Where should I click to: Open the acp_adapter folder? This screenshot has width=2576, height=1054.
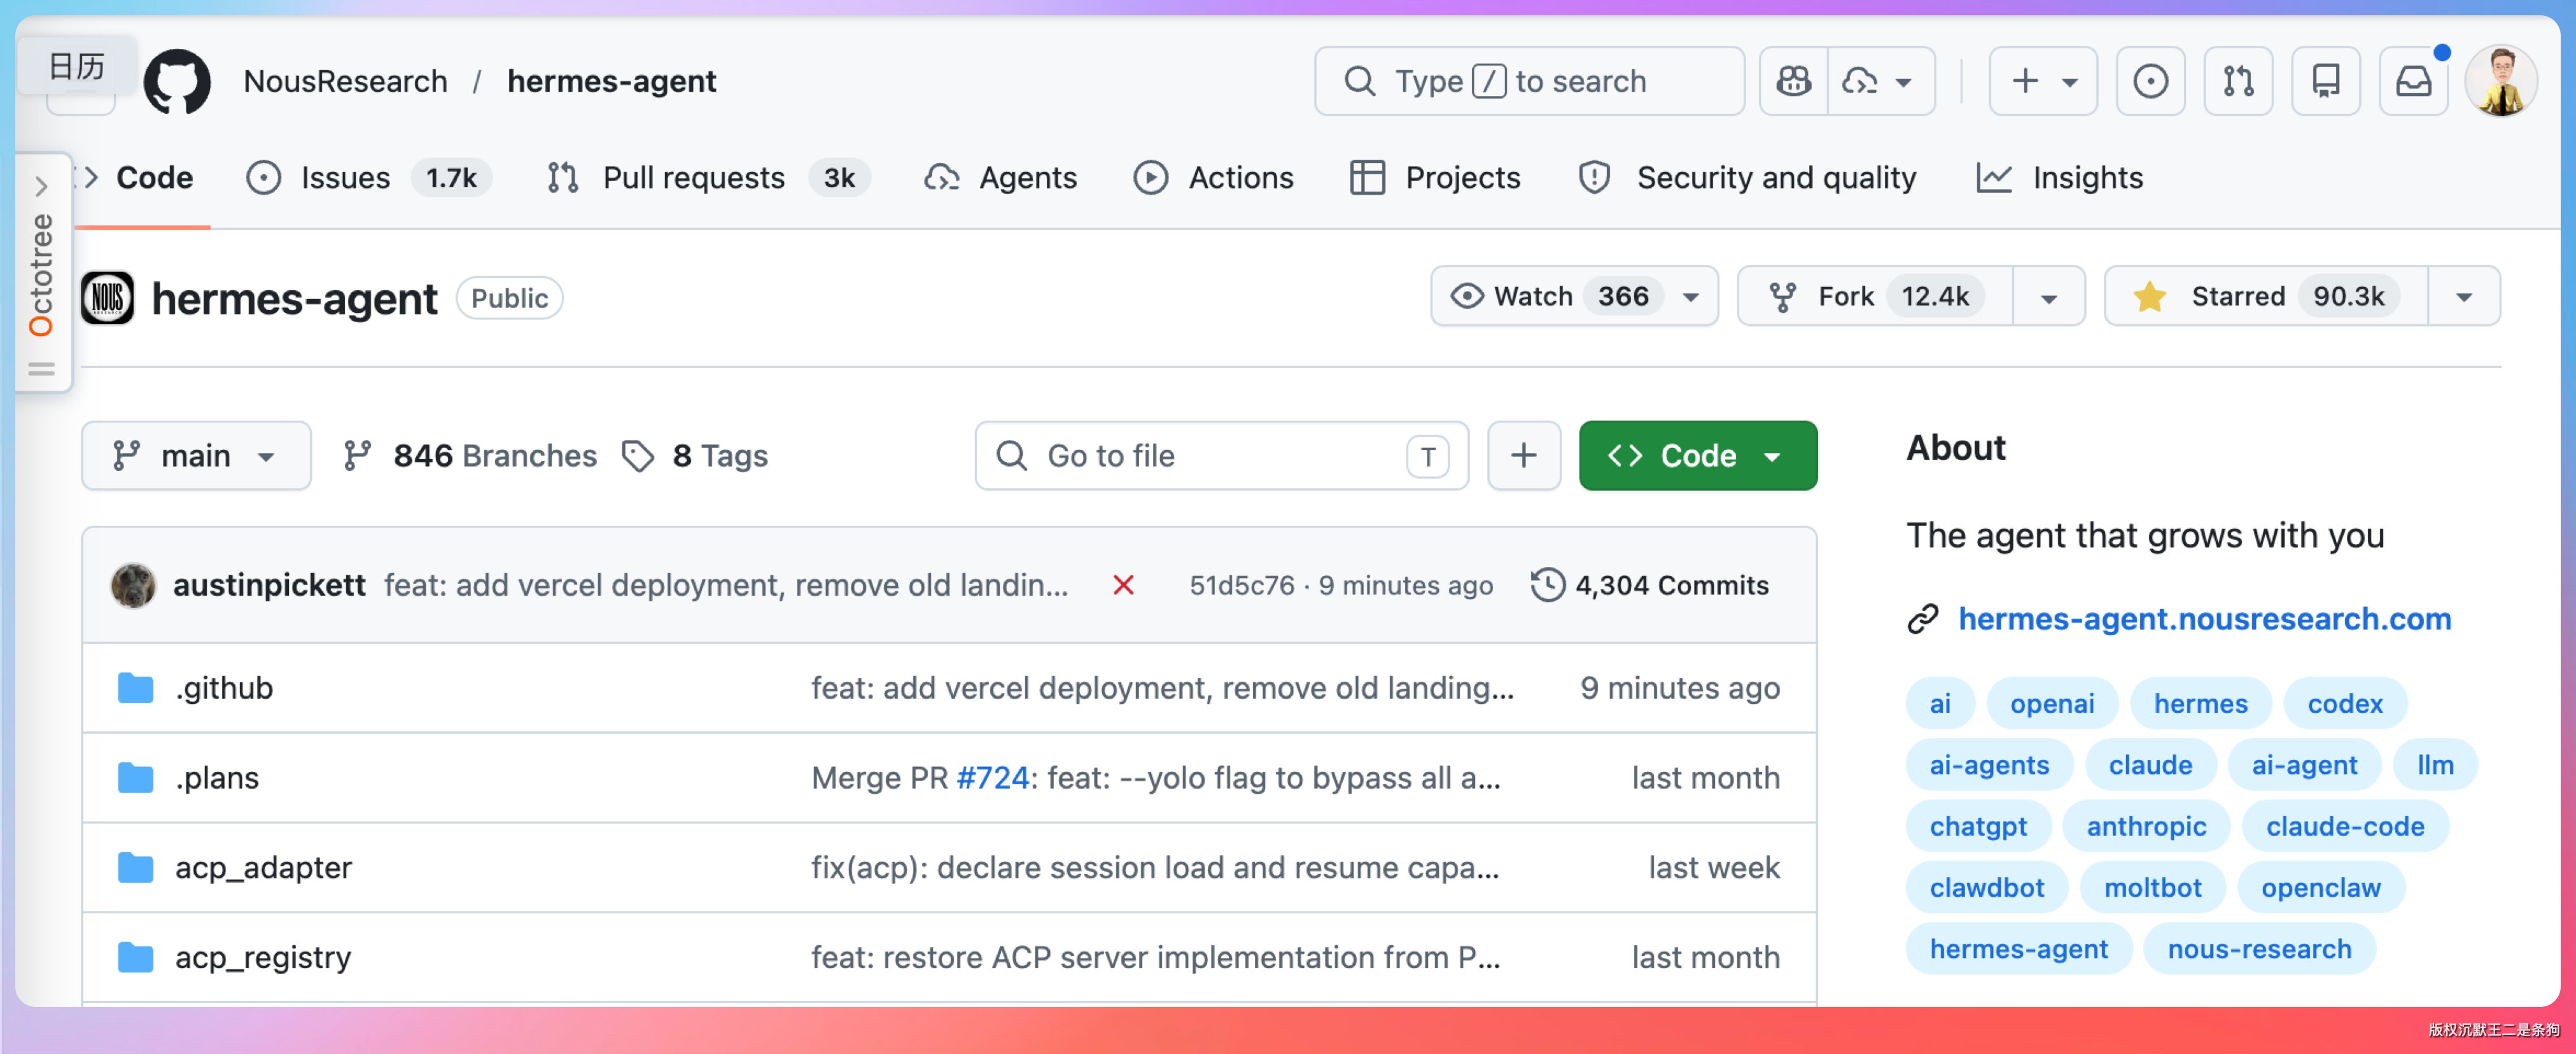tap(263, 867)
